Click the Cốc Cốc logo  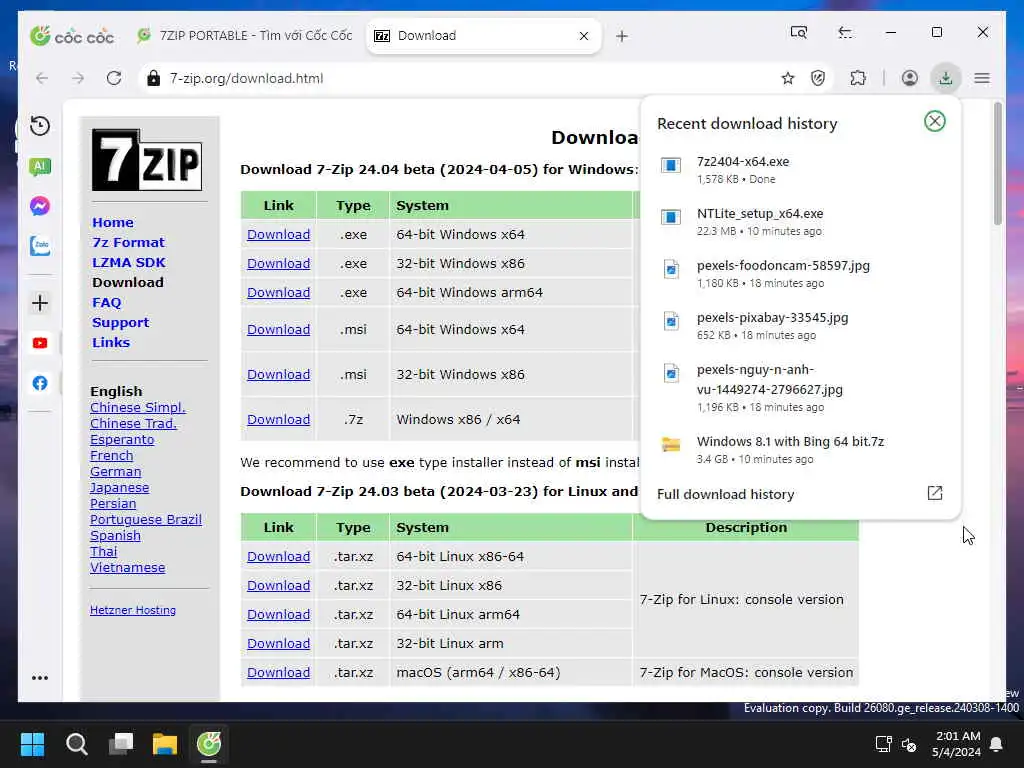pos(72,36)
